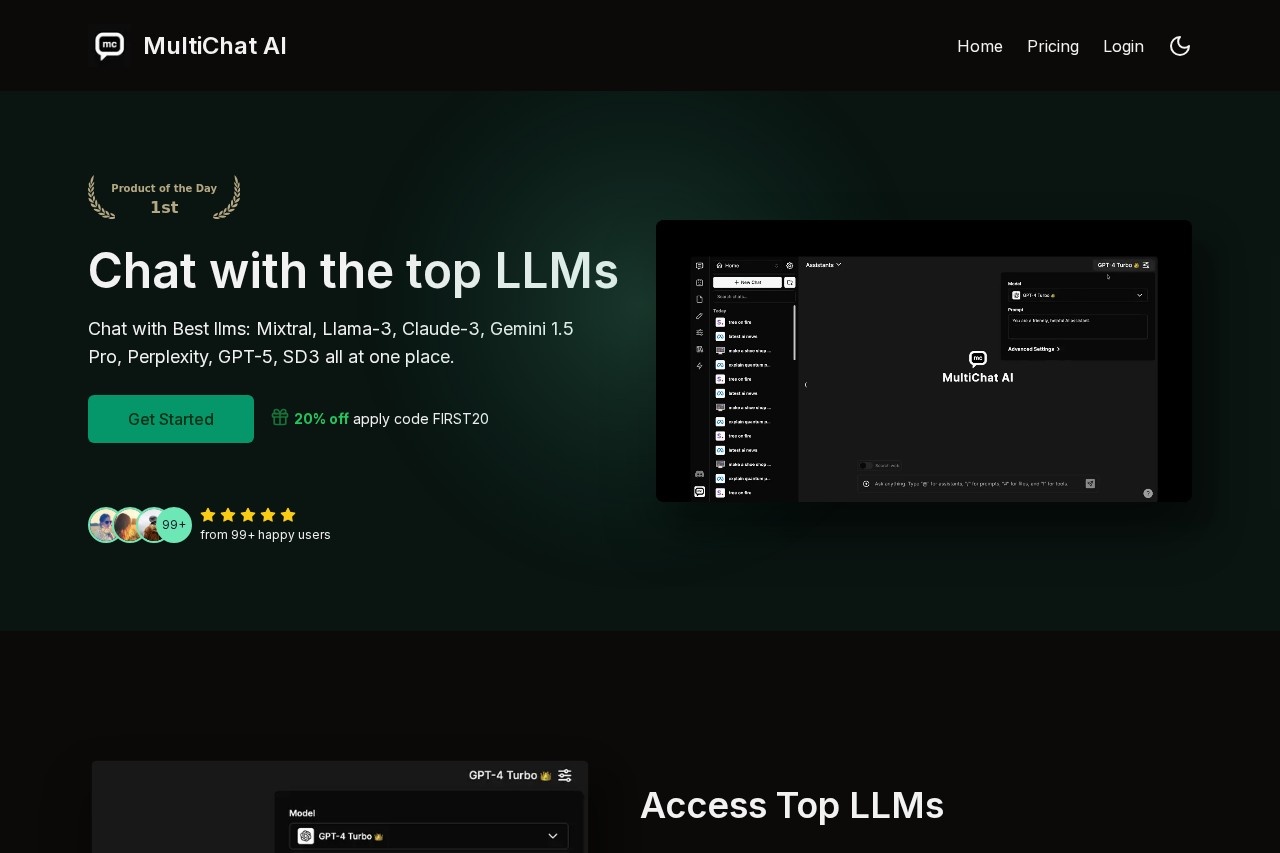1280x853 pixels.
Task: Click the gift icon beside 20% off
Action: tap(280, 418)
